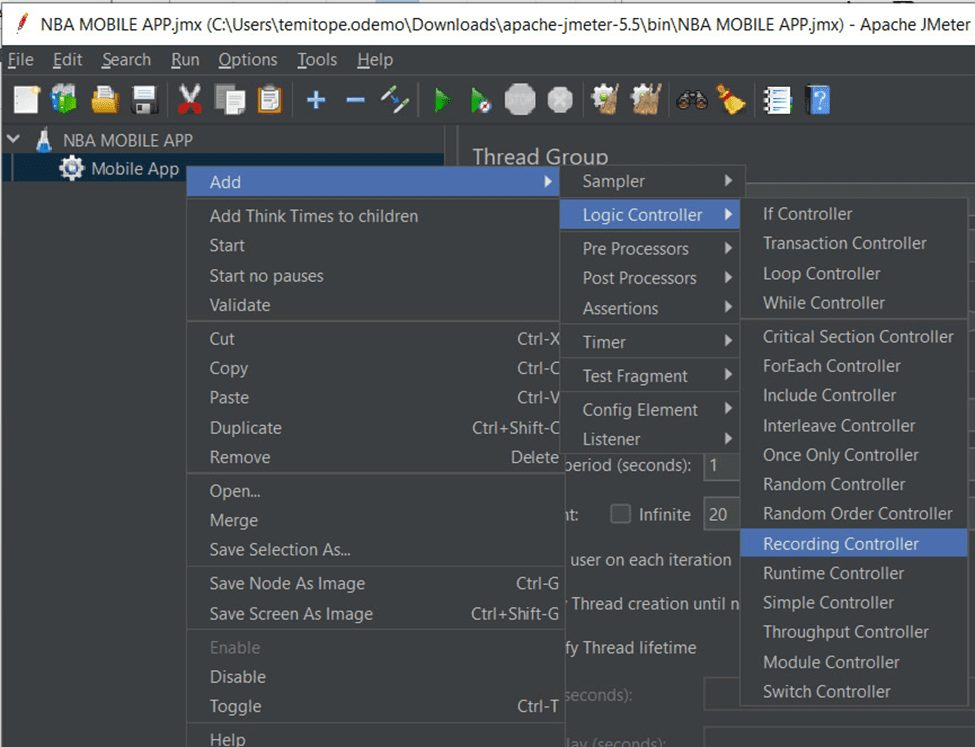Image resolution: width=975 pixels, height=747 pixels.
Task: Open the Help menu in menu bar
Action: pyautogui.click(x=375, y=60)
